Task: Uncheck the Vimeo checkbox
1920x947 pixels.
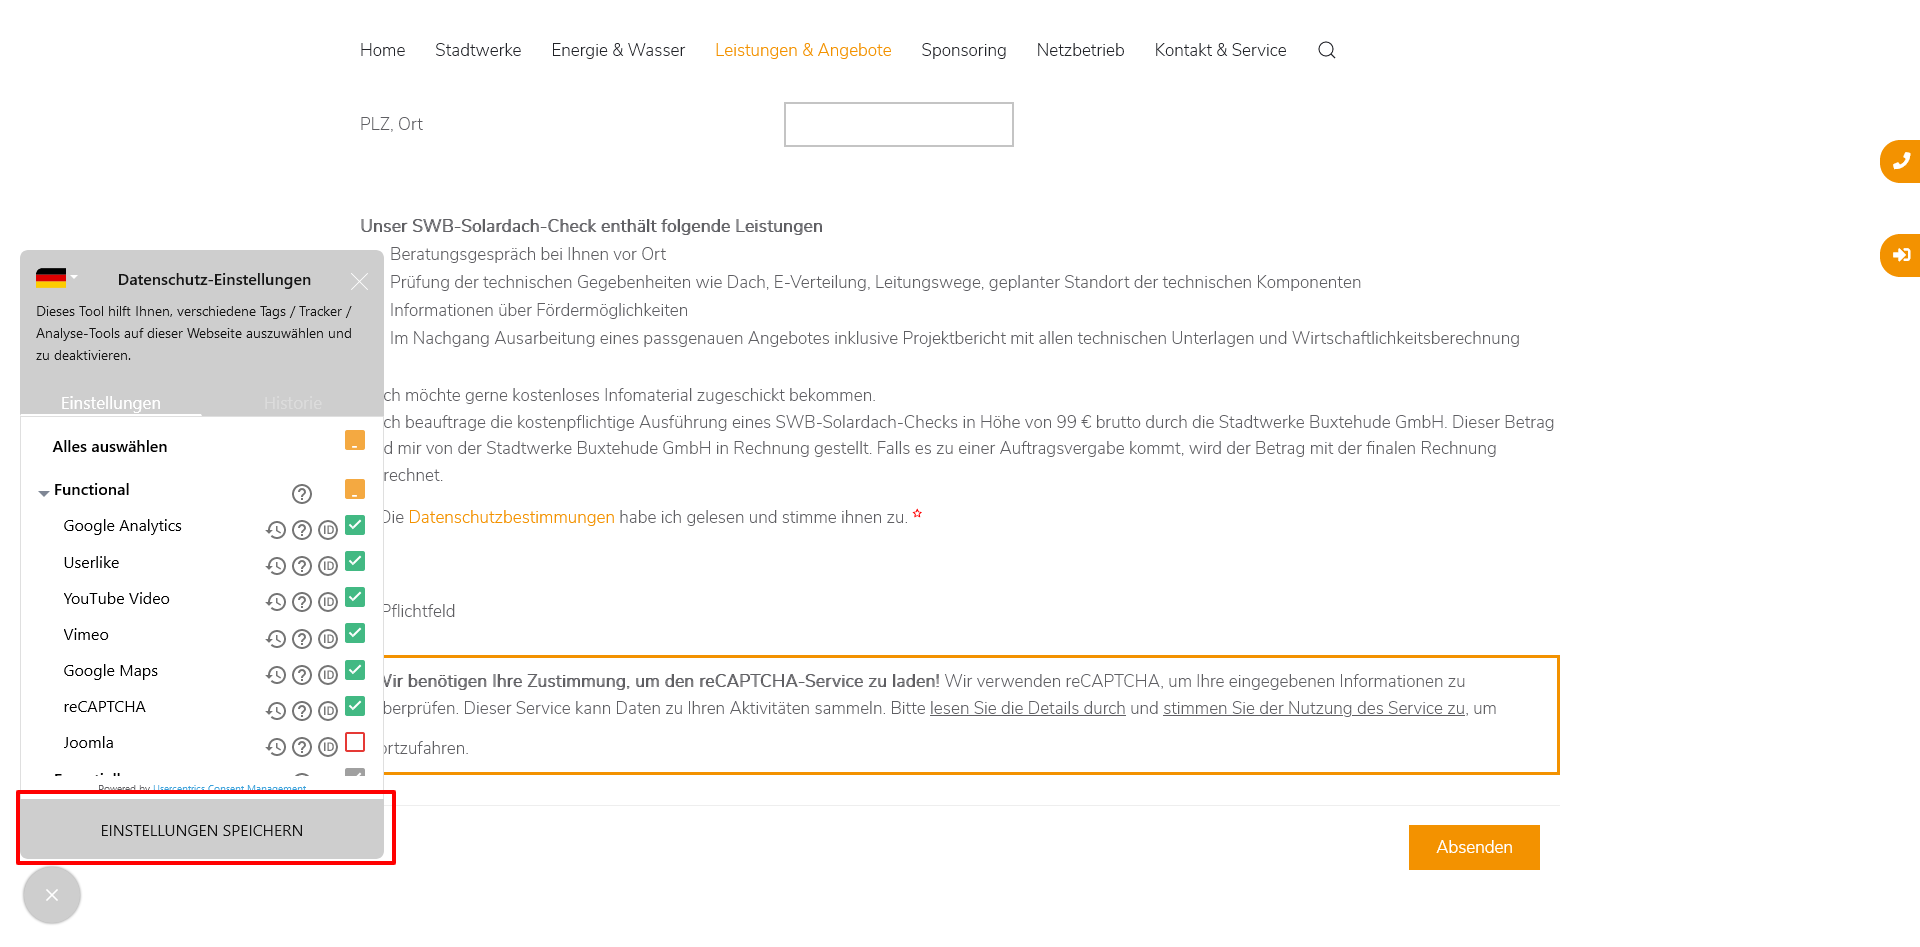Action: click(x=355, y=633)
